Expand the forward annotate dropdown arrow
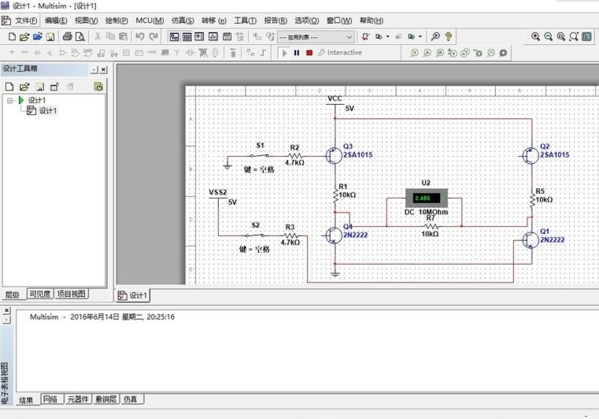Image resolution: width=599 pixels, height=419 pixels. (420, 37)
